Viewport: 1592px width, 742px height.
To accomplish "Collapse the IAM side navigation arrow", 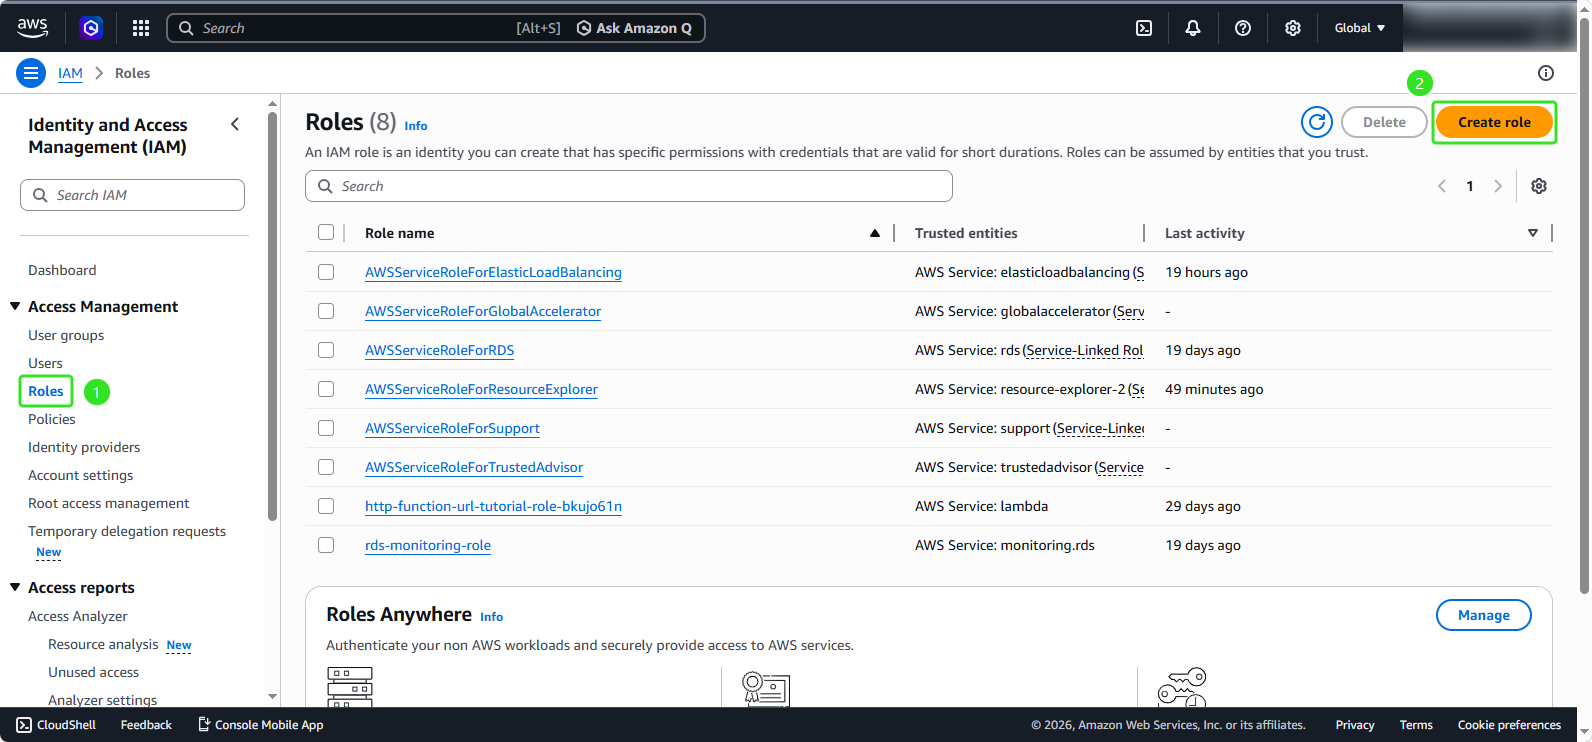I will tap(235, 124).
